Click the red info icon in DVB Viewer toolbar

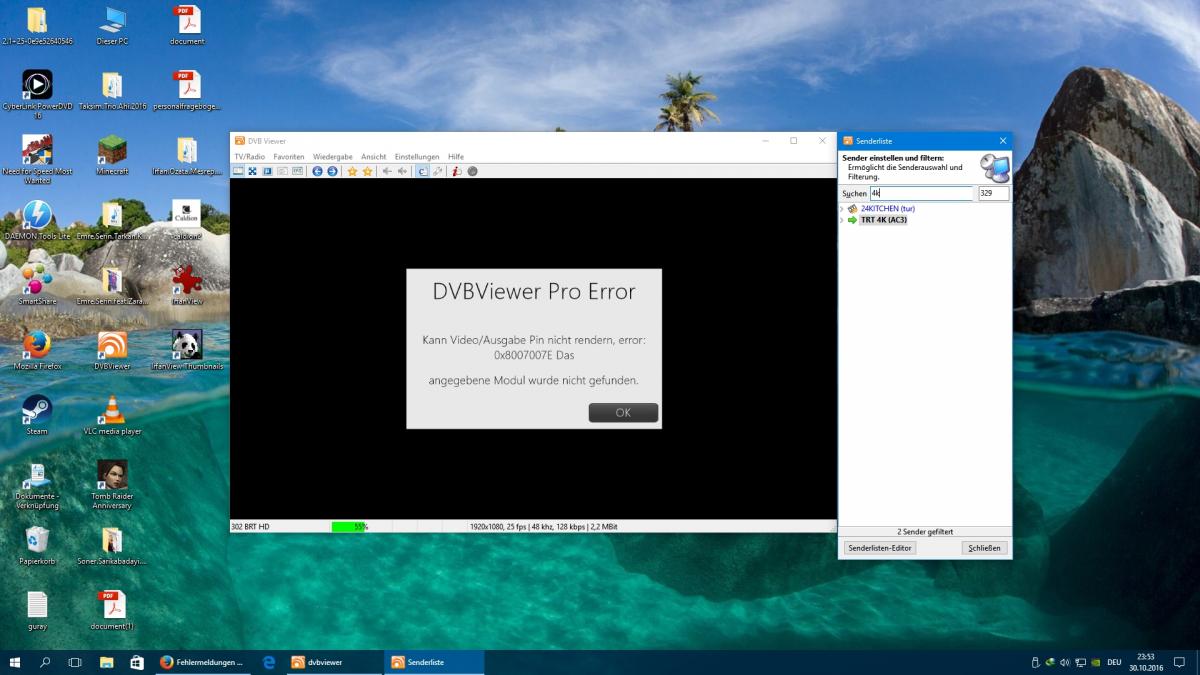click(457, 171)
